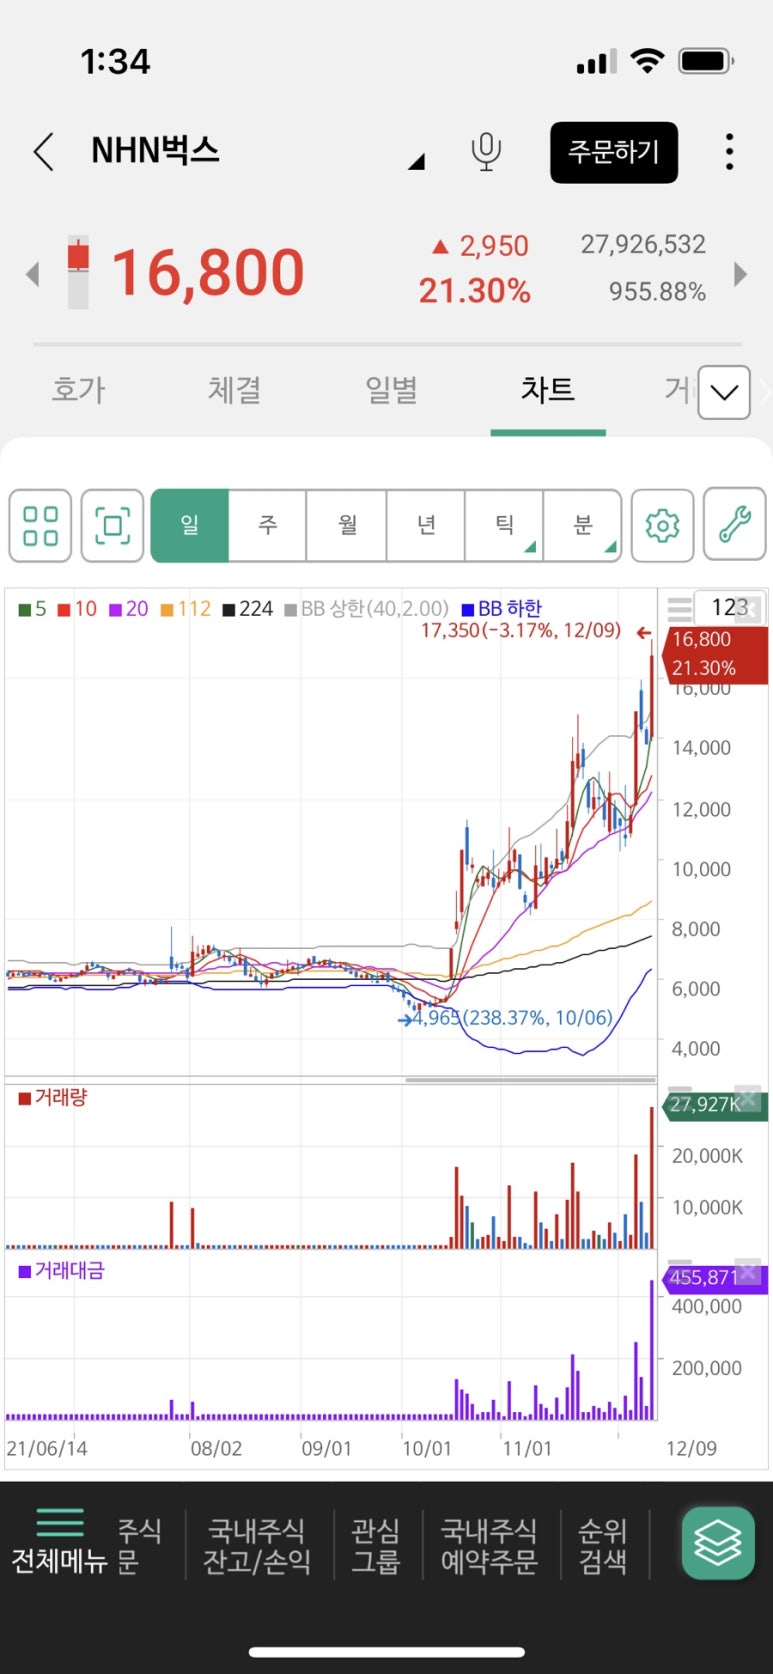
Task: Open chart settings gear icon
Action: coord(662,525)
